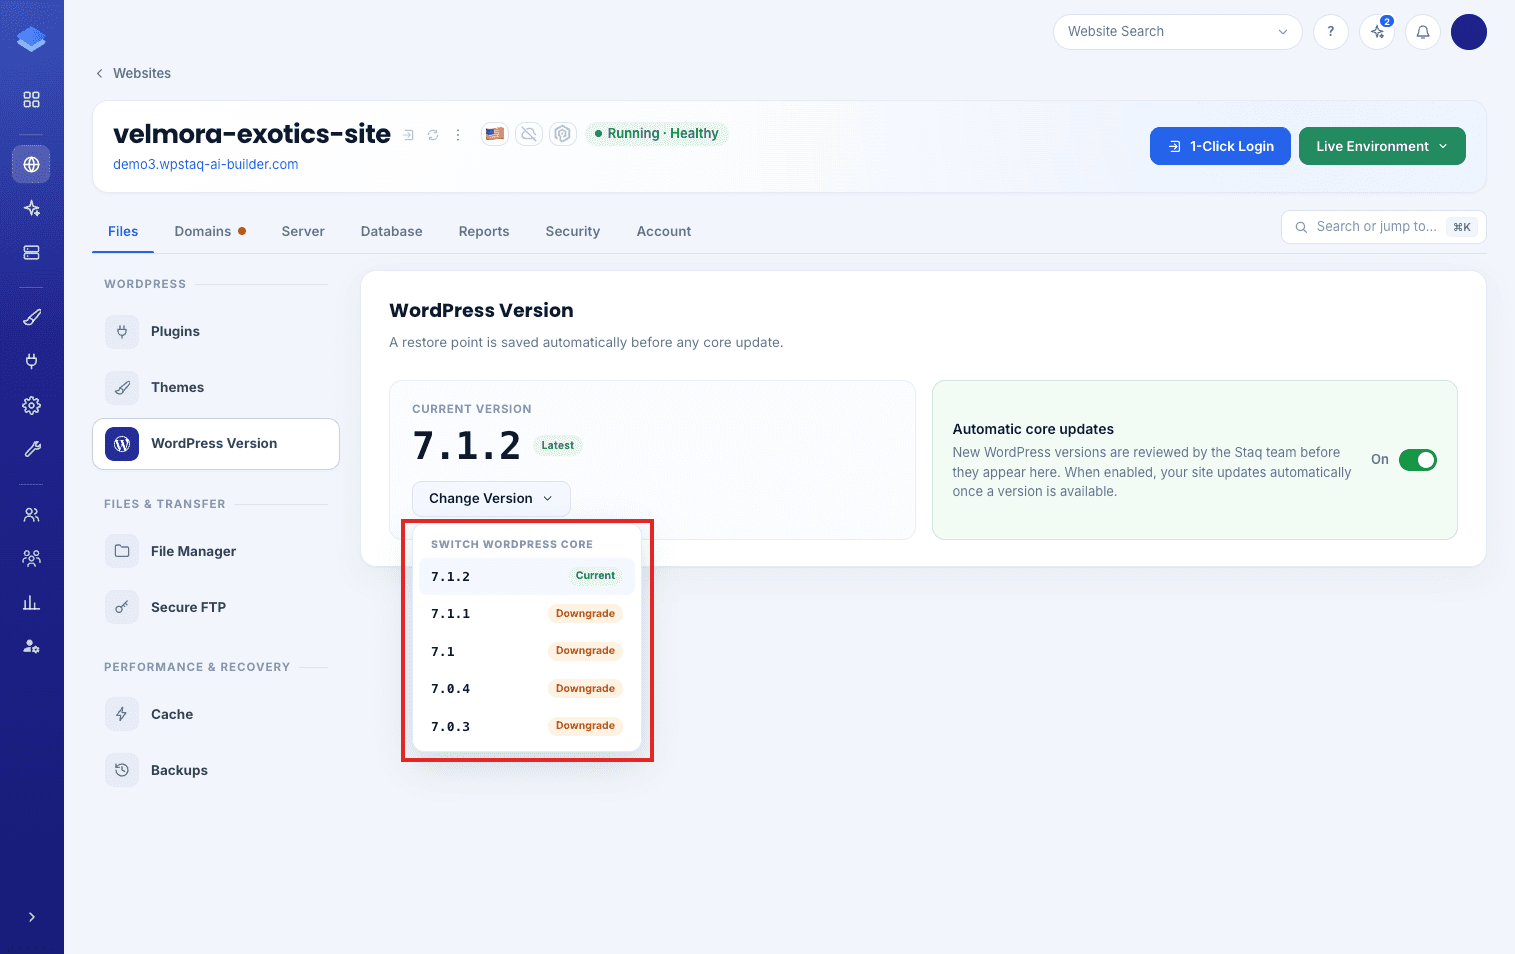The height and width of the screenshot is (954, 1515).
Task: Open AI sparkle icon with badge 2
Action: (x=1377, y=32)
